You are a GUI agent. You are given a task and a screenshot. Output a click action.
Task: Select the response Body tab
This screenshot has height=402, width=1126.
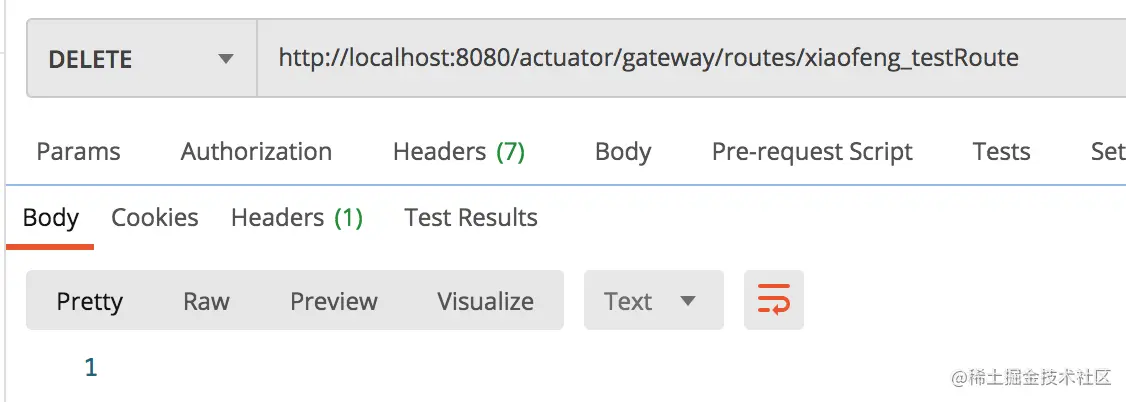click(x=50, y=218)
